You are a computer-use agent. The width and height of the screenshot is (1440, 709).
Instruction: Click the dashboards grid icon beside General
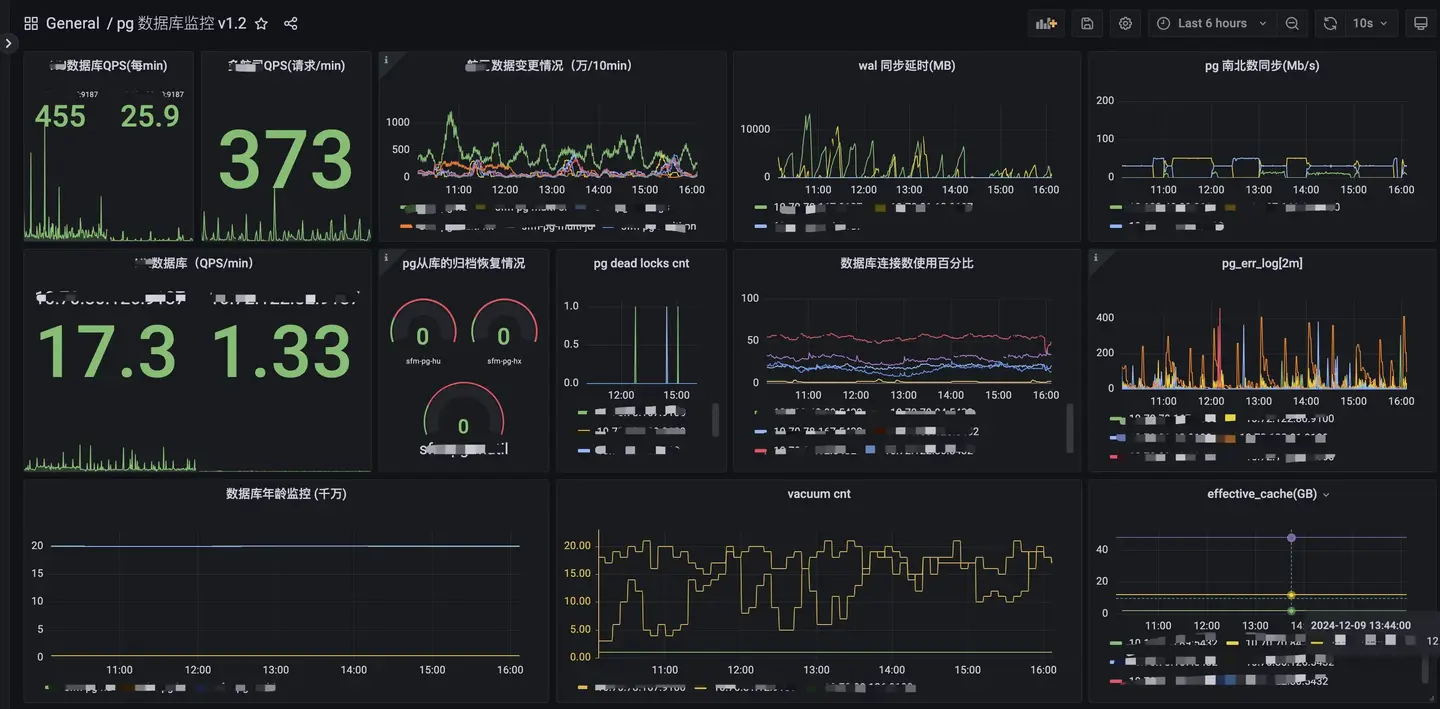pyautogui.click(x=31, y=23)
